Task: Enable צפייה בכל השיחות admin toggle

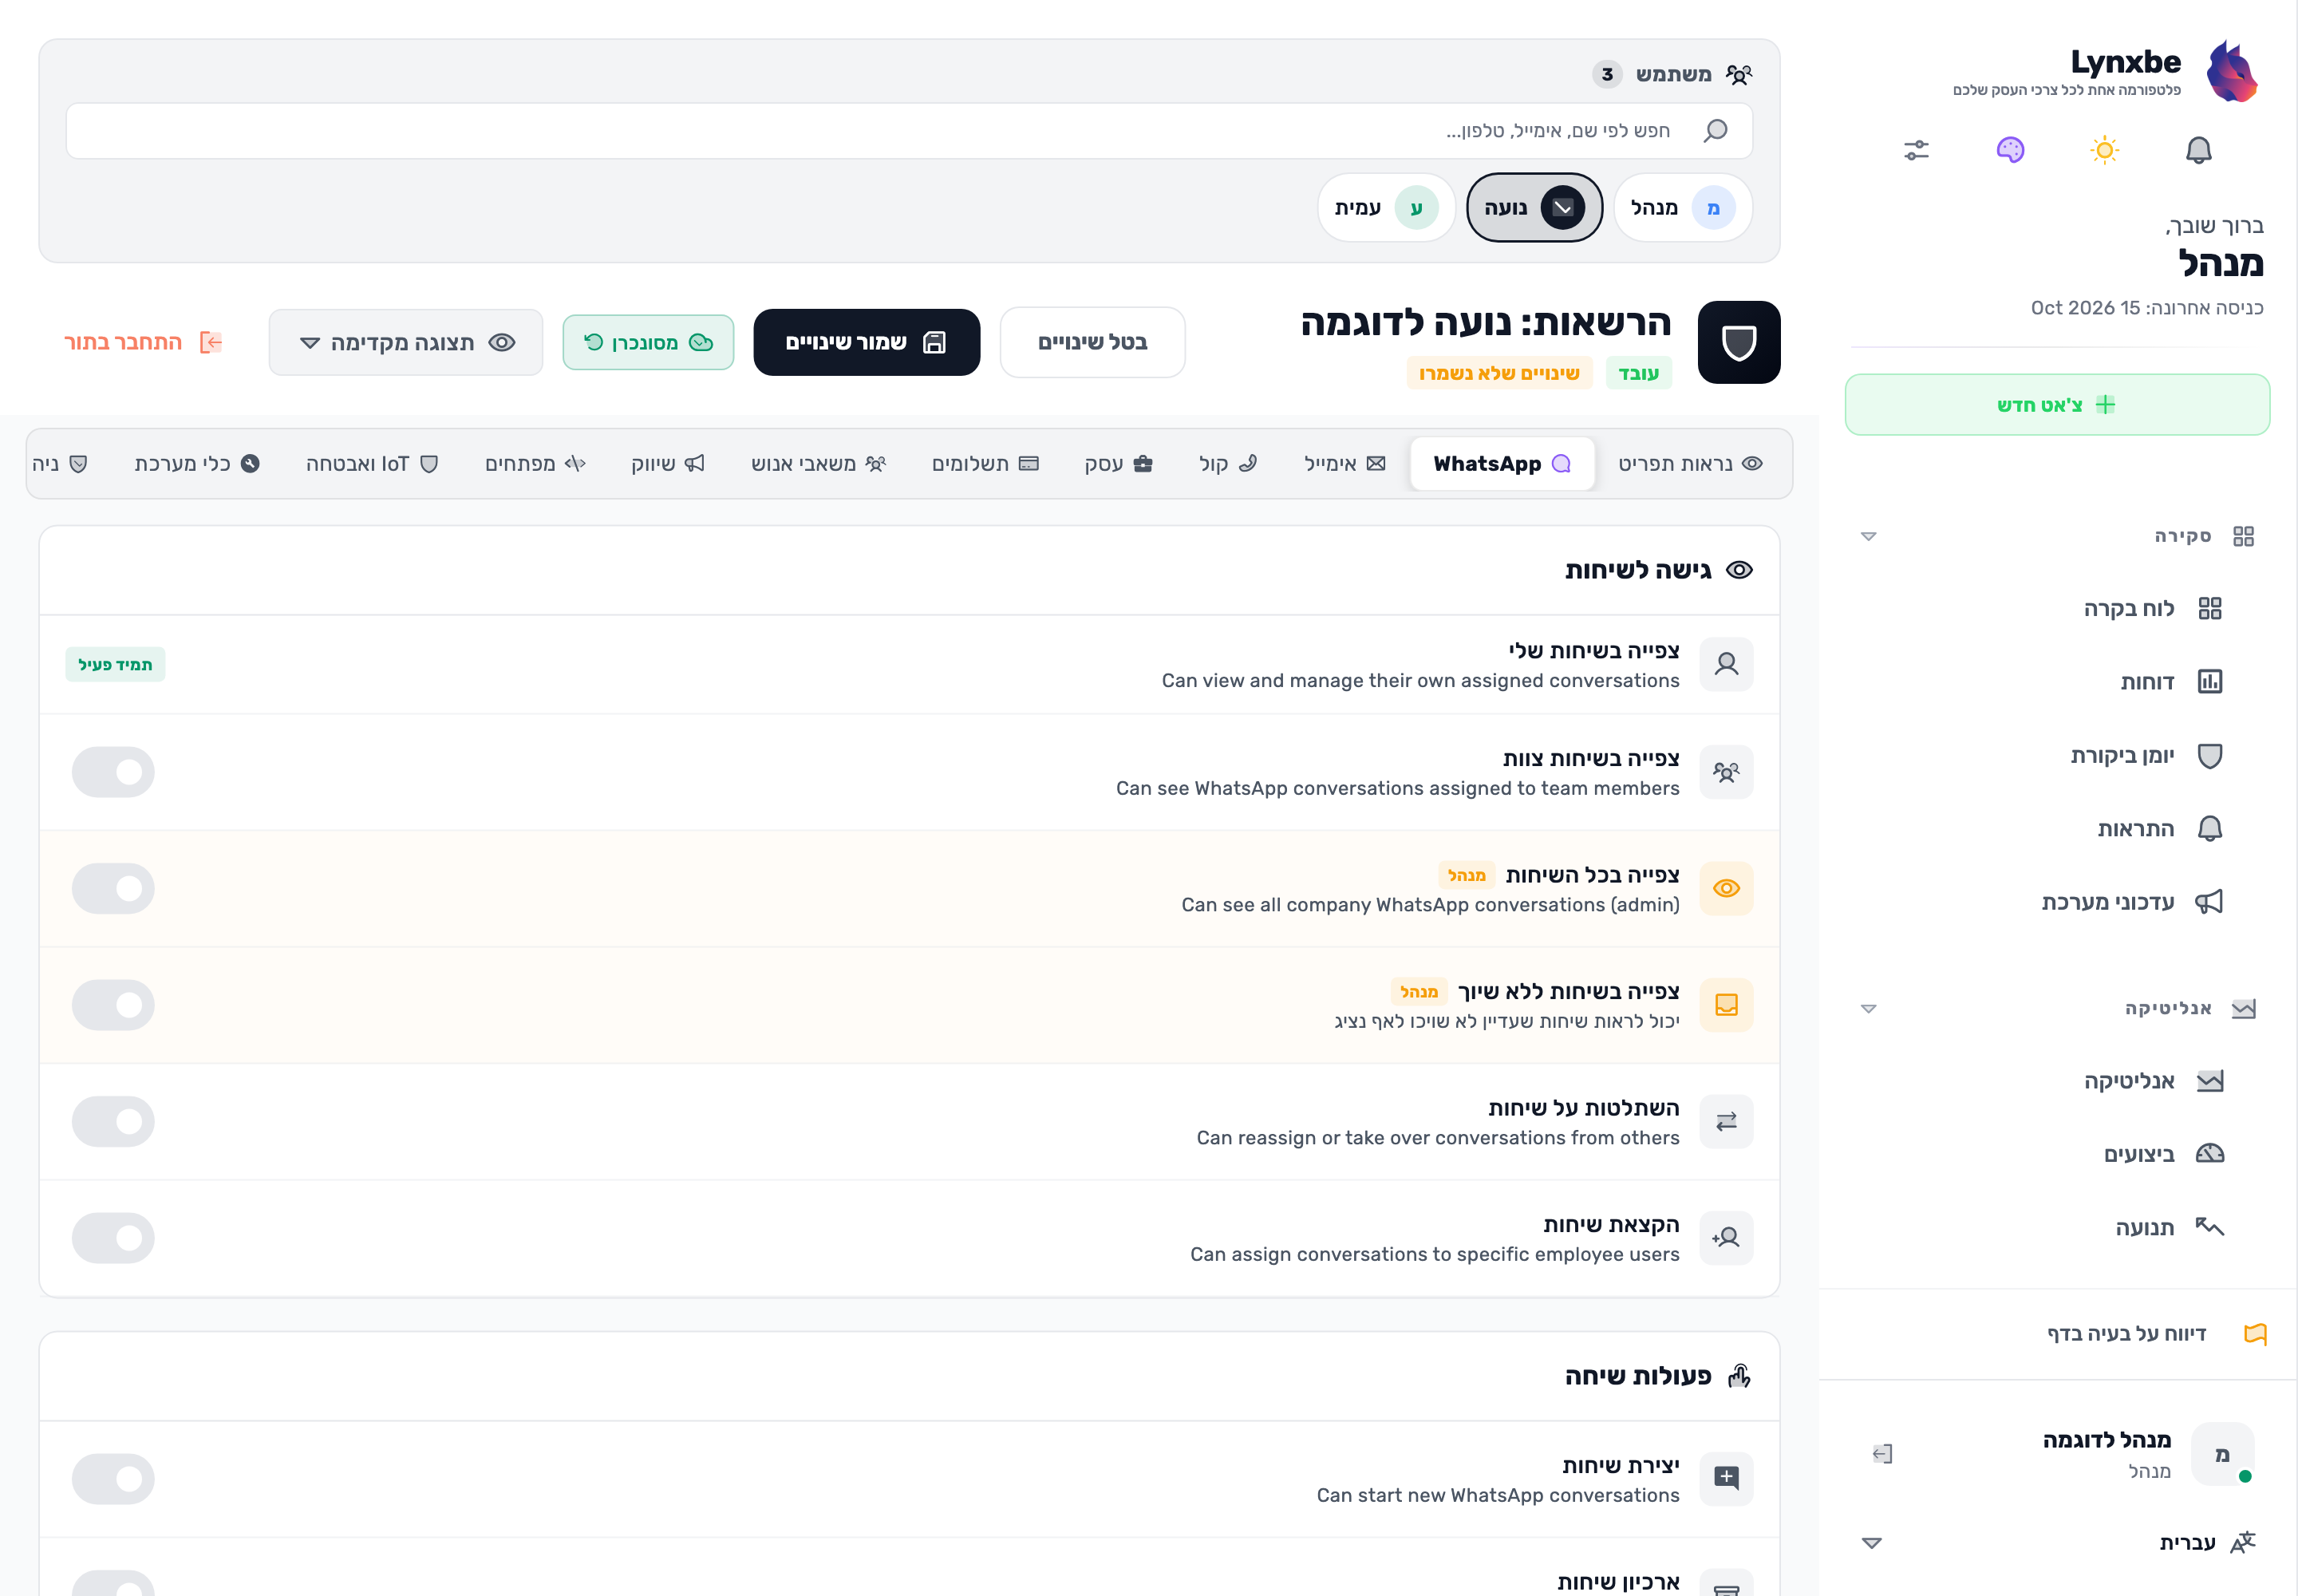Action: pyautogui.click(x=113, y=888)
